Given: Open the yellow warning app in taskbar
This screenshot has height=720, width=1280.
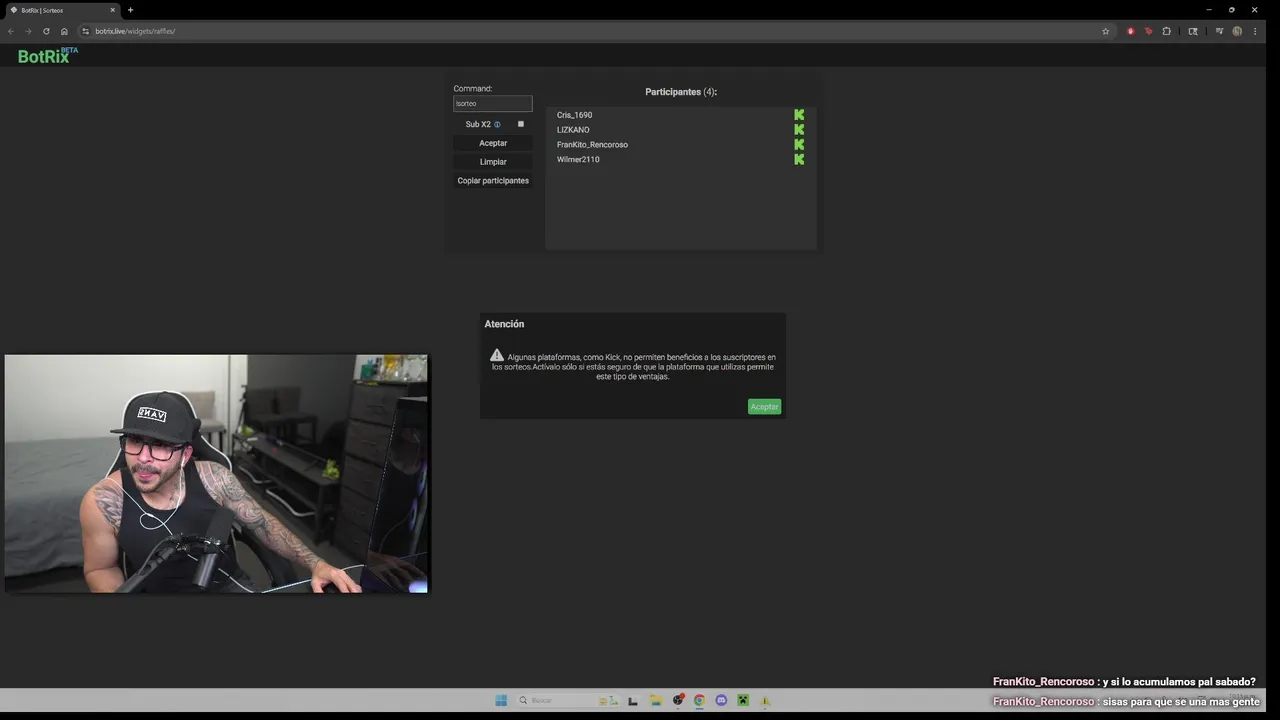Looking at the screenshot, I should [765, 701].
